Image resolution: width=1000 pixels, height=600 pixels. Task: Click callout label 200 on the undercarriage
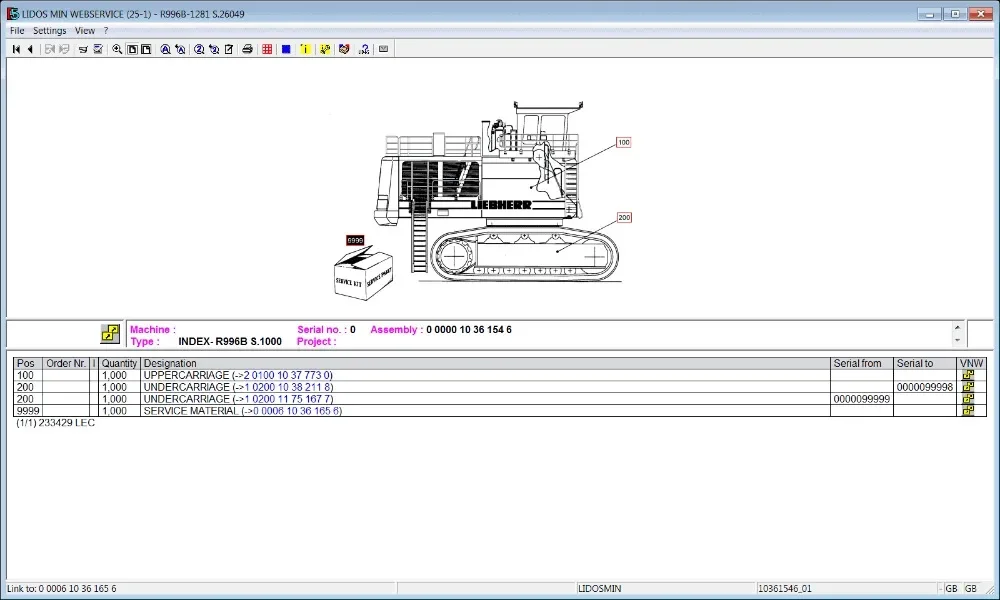pos(623,217)
